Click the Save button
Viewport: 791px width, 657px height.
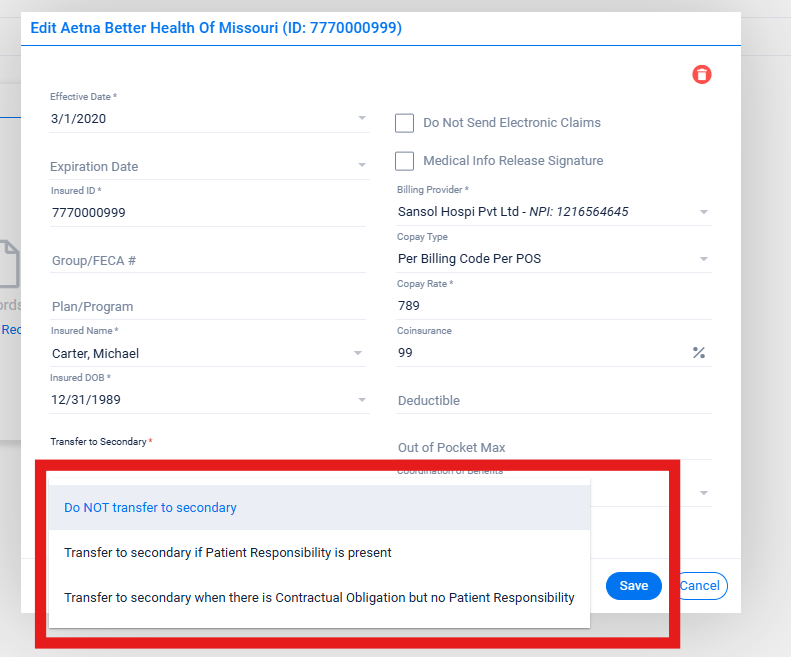(x=634, y=586)
